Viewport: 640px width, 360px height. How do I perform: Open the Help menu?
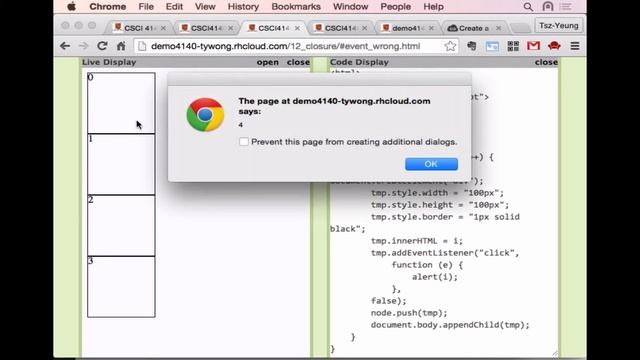tap(433, 7)
